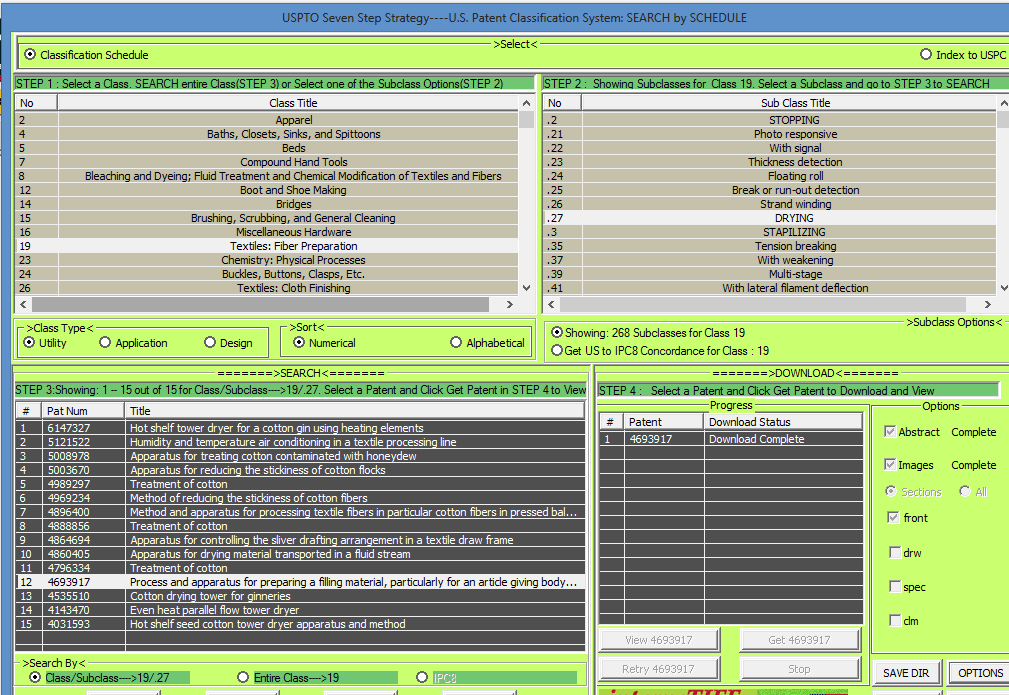Screen dimensions: 1009x695
Task: Select downloaded patent 4693917 in Progress list
Action: 731,439
